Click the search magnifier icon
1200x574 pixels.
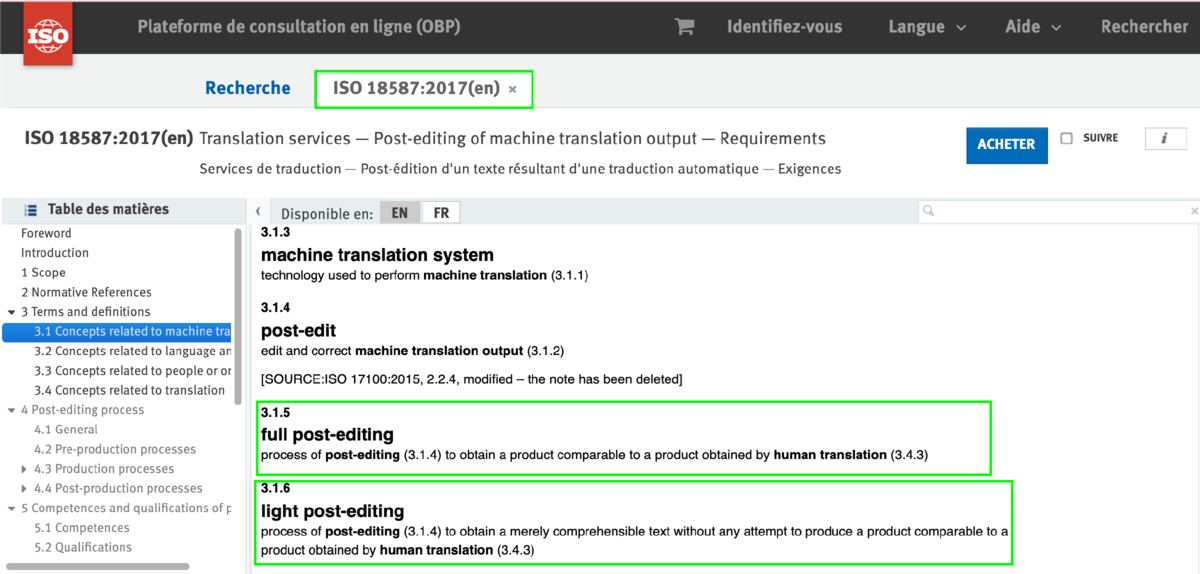coord(929,211)
